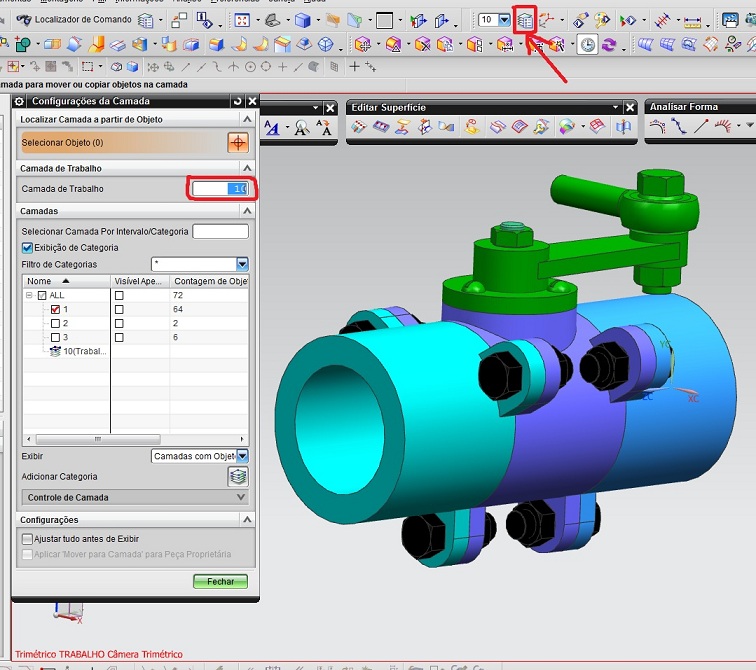Click the blue spline analysis icon in Analisar Forma
The width and height of the screenshot is (756, 670).
click(x=679, y=126)
